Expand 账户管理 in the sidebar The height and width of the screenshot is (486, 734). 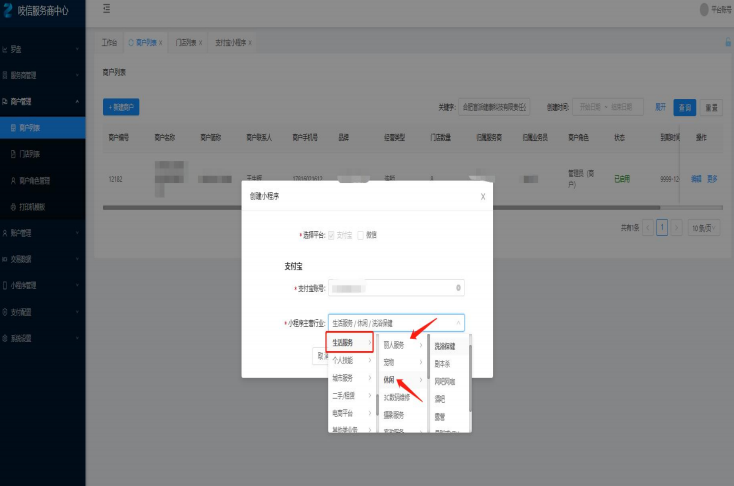(x=42, y=232)
